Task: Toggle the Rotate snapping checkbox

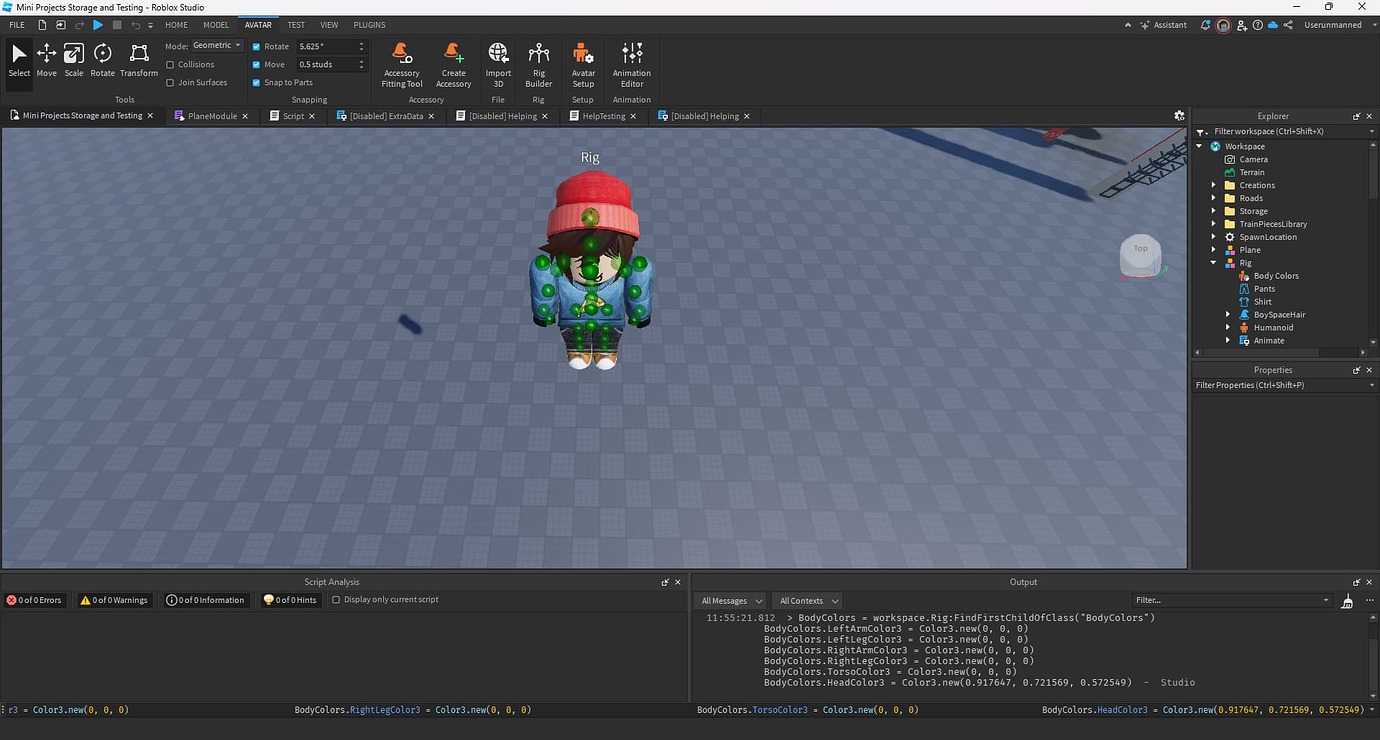Action: [x=256, y=47]
